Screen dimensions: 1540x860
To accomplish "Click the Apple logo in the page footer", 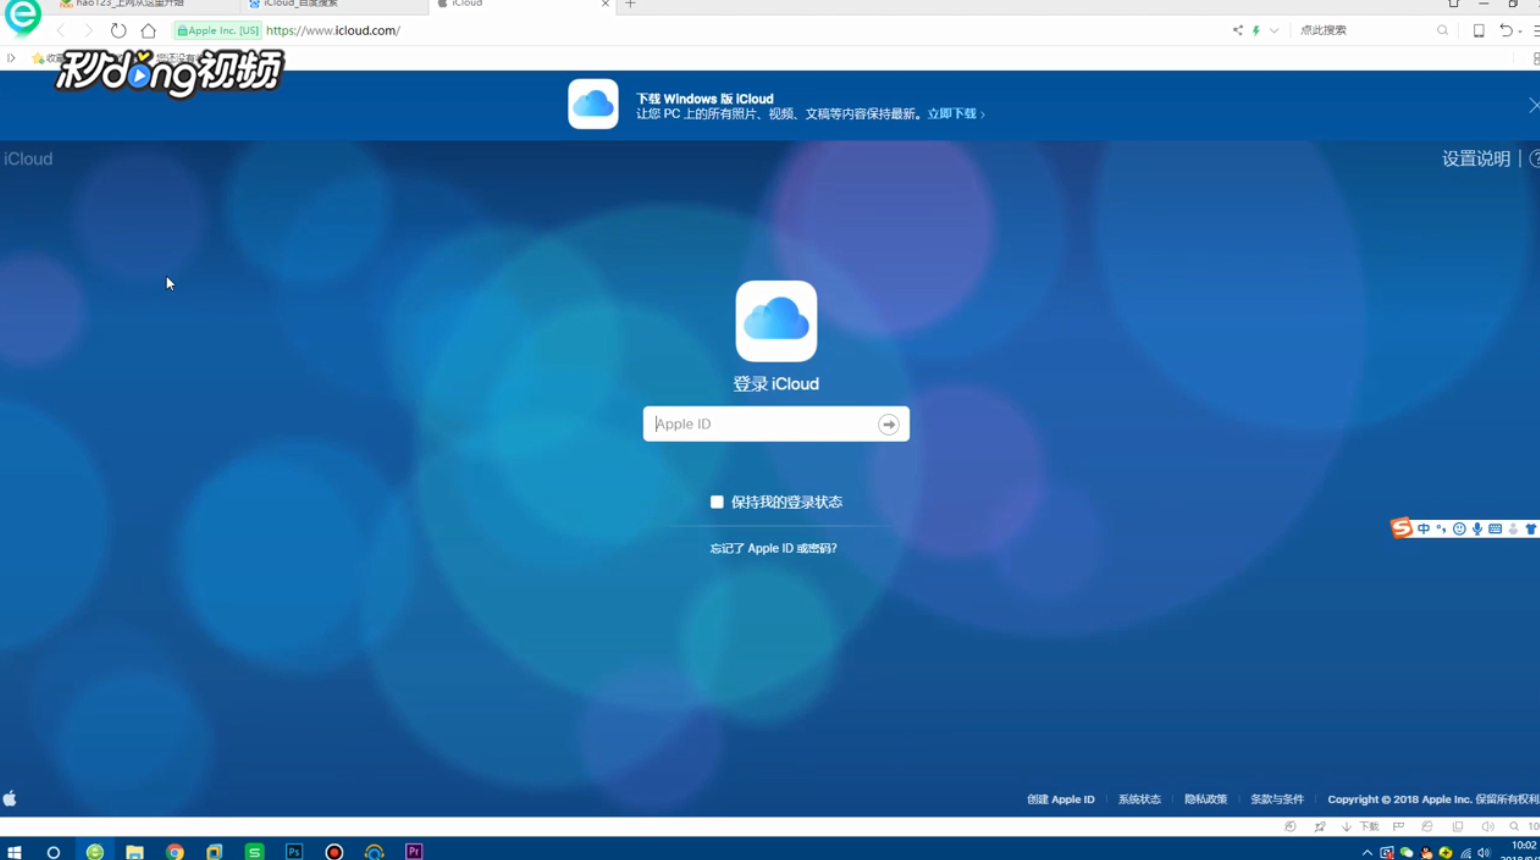I will click(x=10, y=798).
